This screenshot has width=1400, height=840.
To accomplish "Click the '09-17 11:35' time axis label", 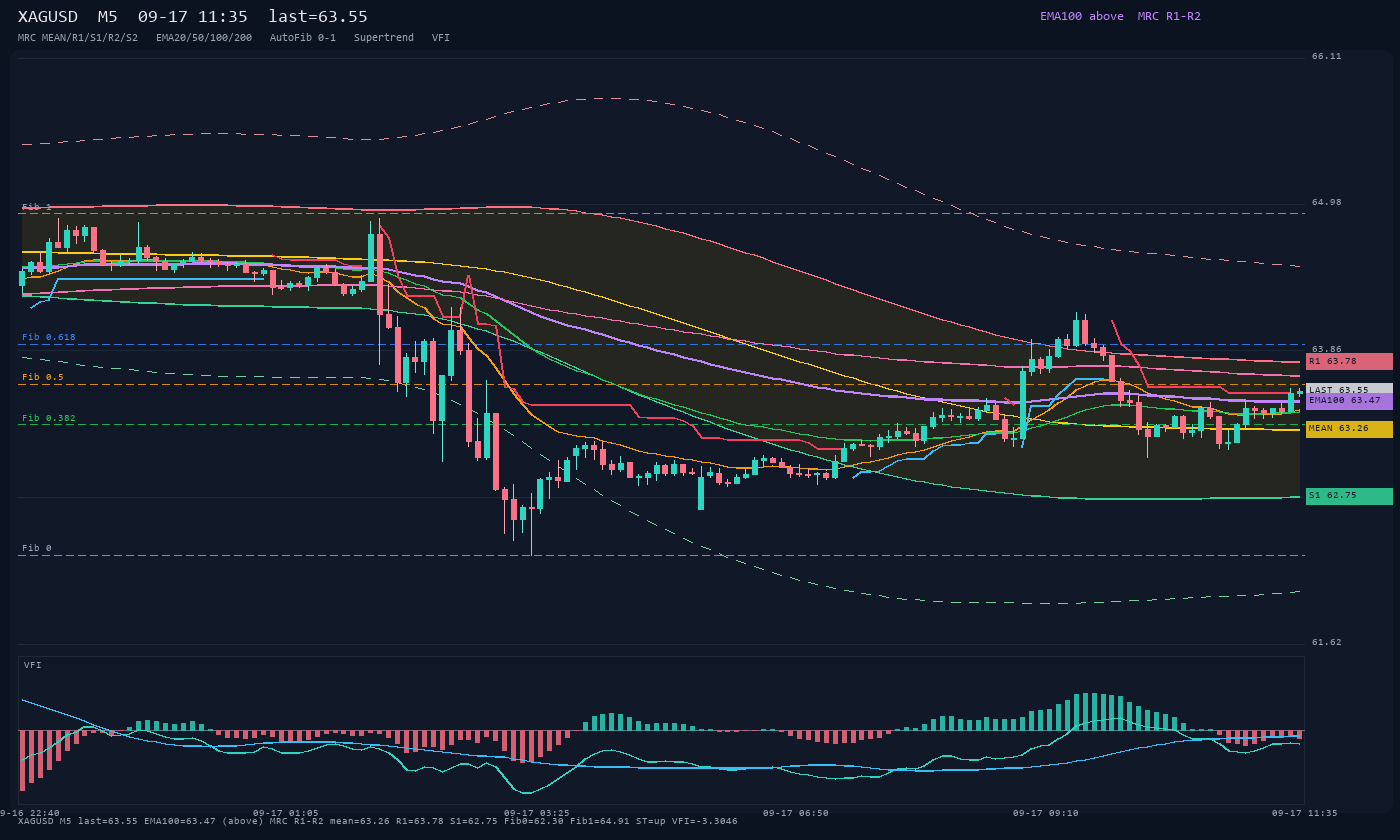I will [1304, 813].
